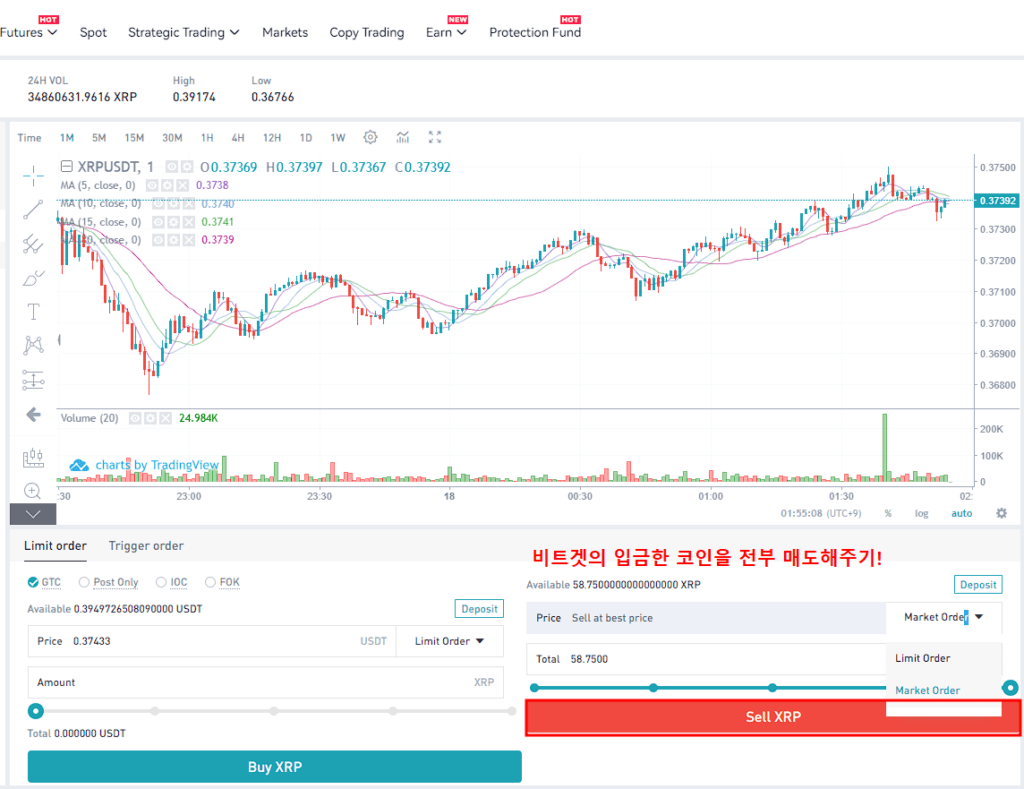Image resolution: width=1024 pixels, height=789 pixels.
Task: Select the text annotation tool
Action: 32,311
